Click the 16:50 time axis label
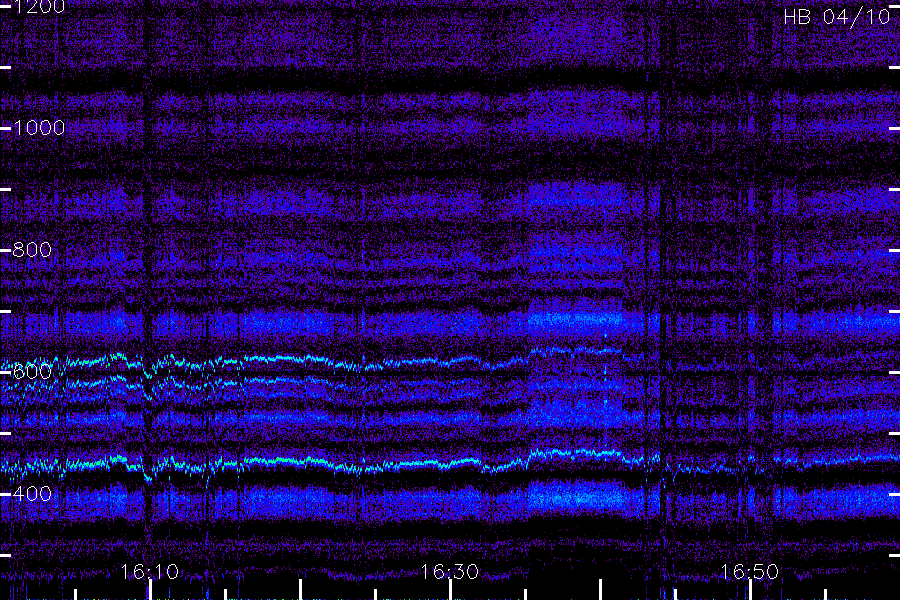The height and width of the screenshot is (600, 900). pos(750,572)
